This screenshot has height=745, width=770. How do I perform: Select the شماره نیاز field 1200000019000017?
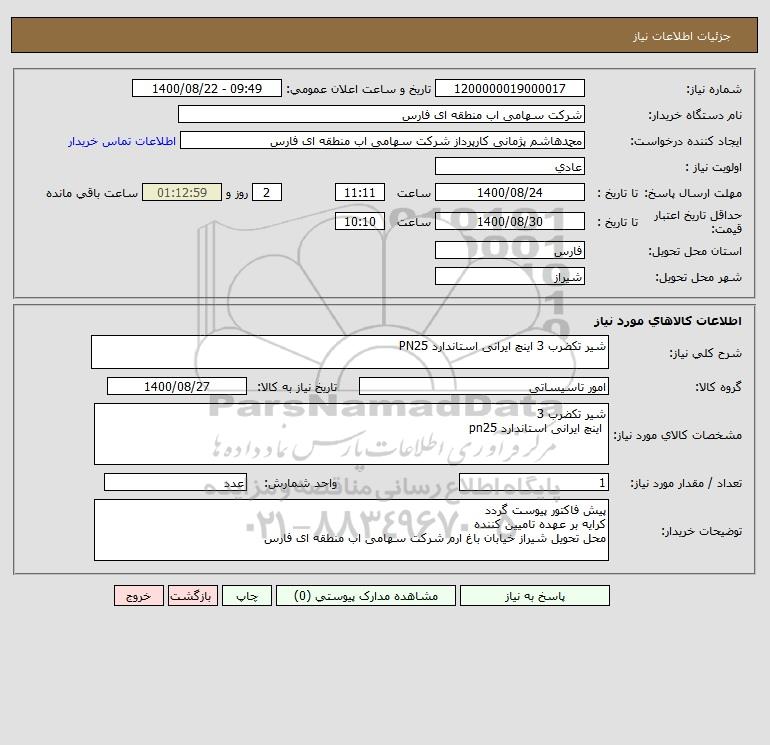click(510, 88)
